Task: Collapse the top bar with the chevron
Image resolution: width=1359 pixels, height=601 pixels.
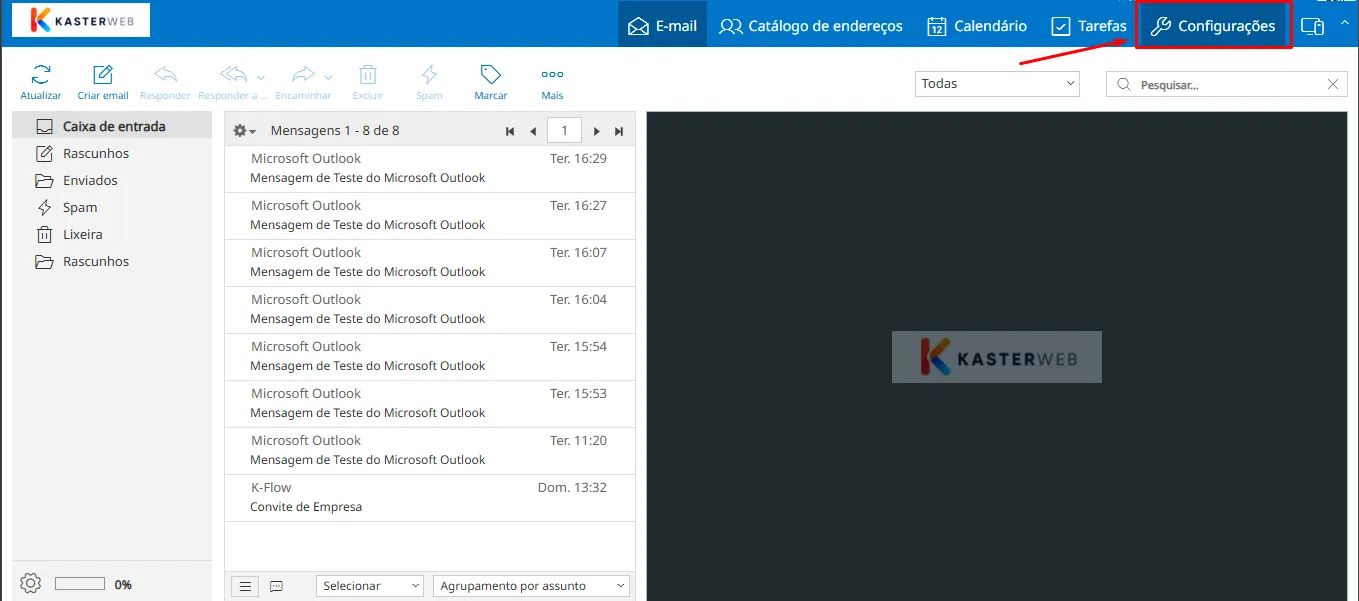Action: [x=1345, y=23]
